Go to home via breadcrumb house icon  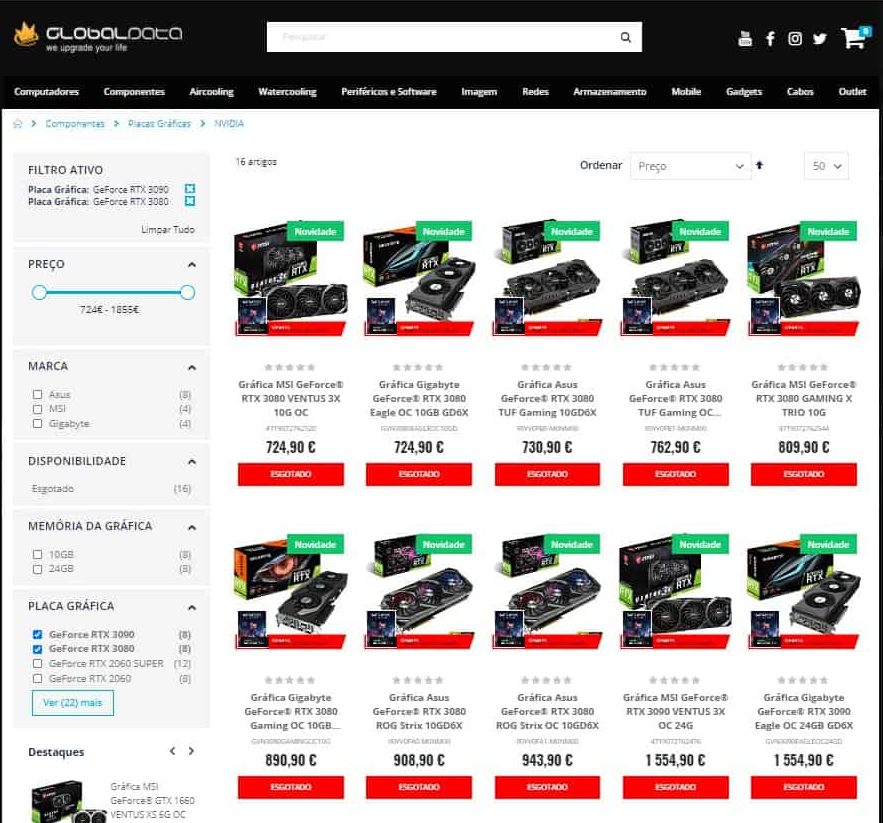click(x=18, y=124)
